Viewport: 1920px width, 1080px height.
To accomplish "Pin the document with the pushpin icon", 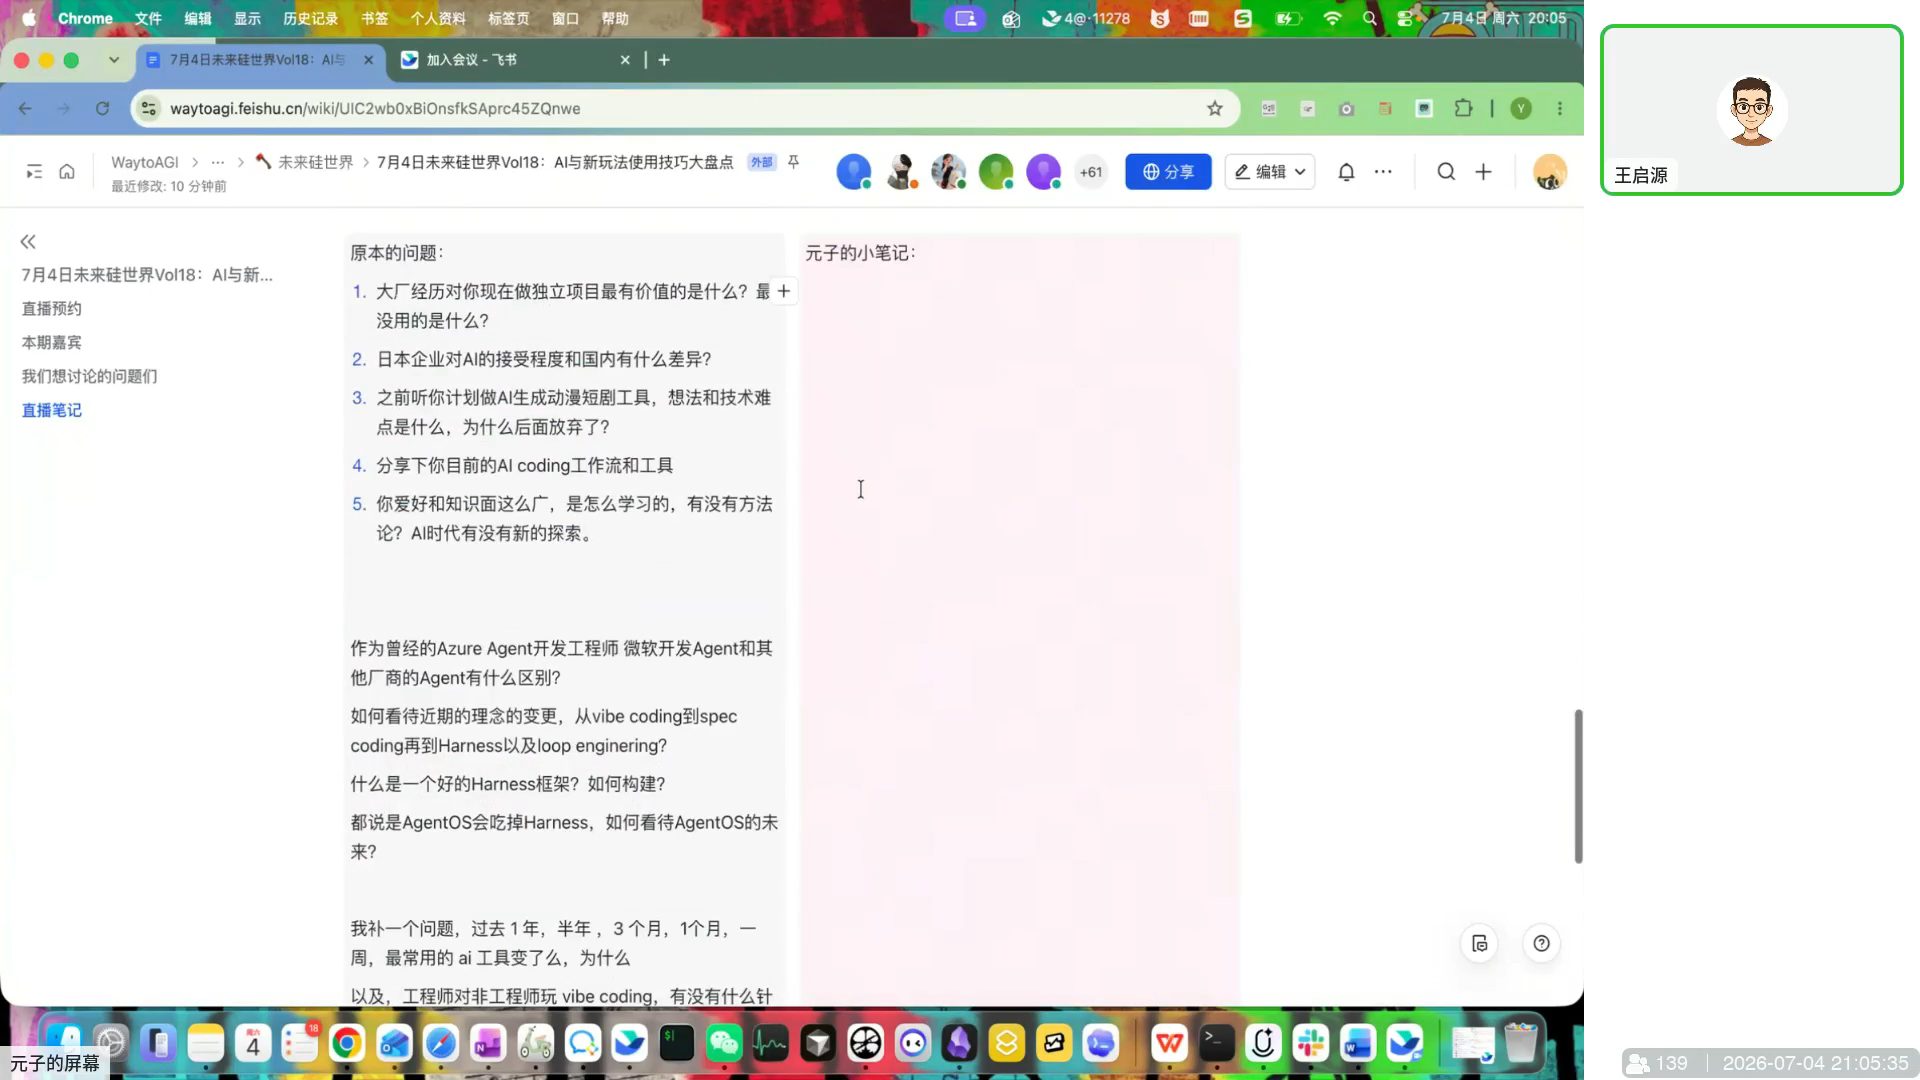I will coord(793,162).
